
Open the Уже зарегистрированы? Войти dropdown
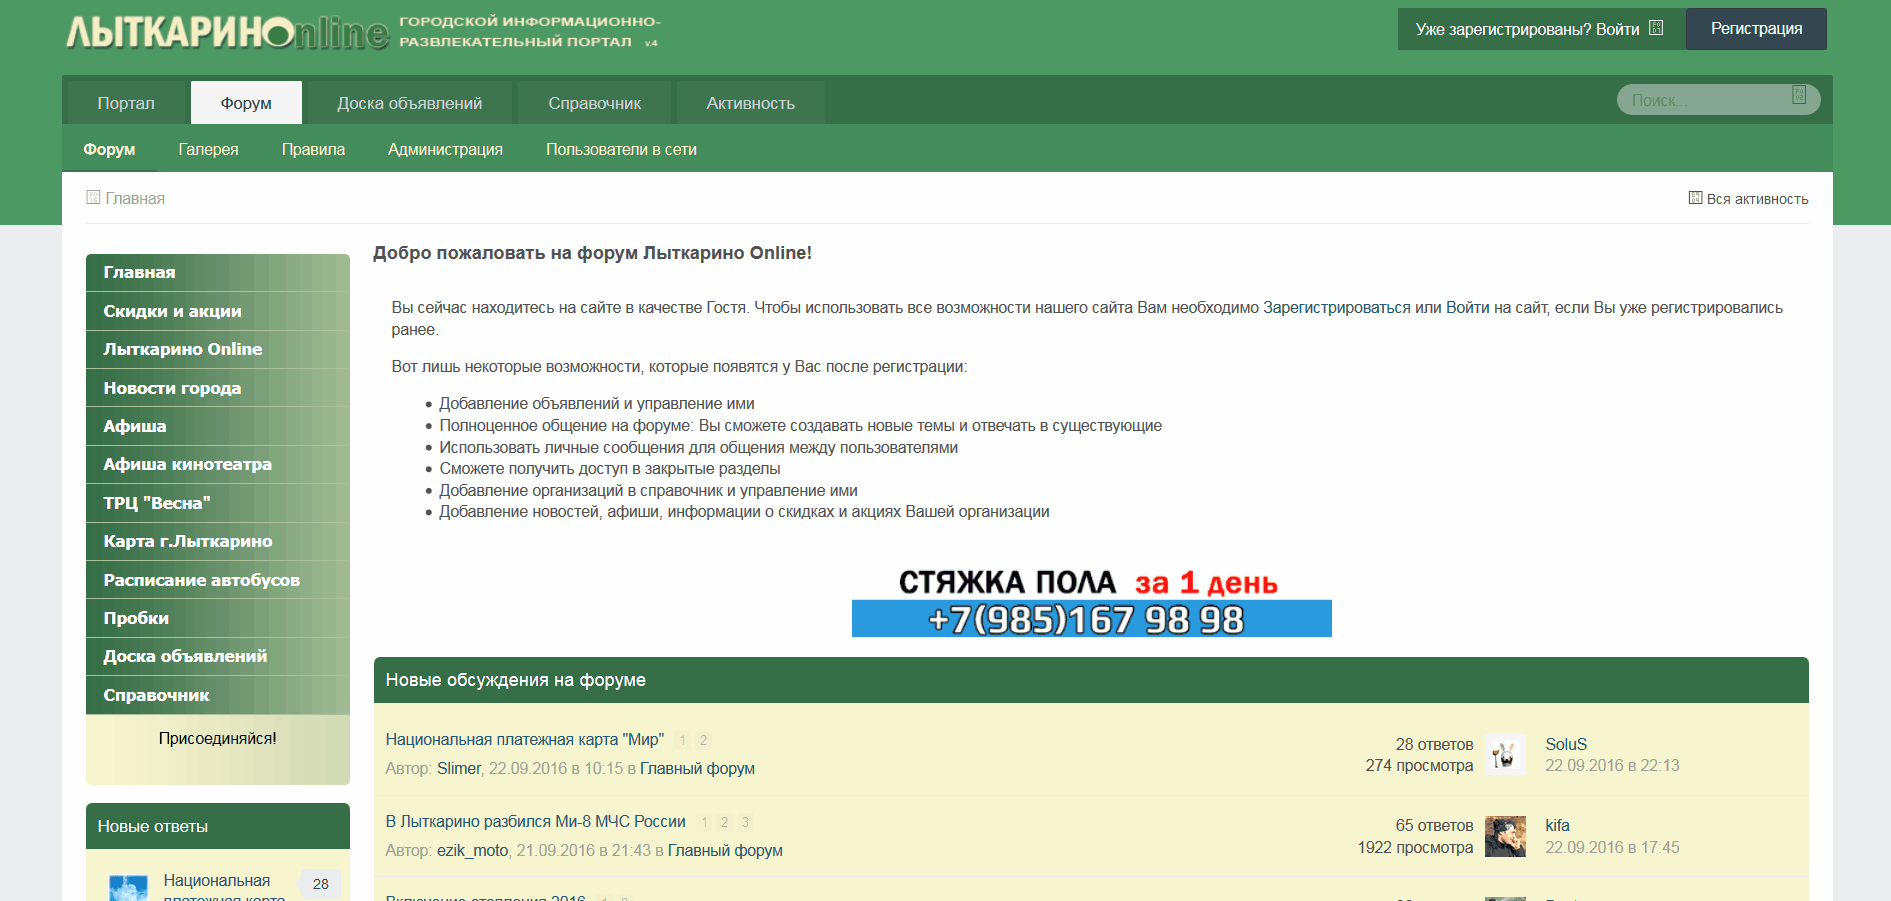pyautogui.click(x=1540, y=29)
